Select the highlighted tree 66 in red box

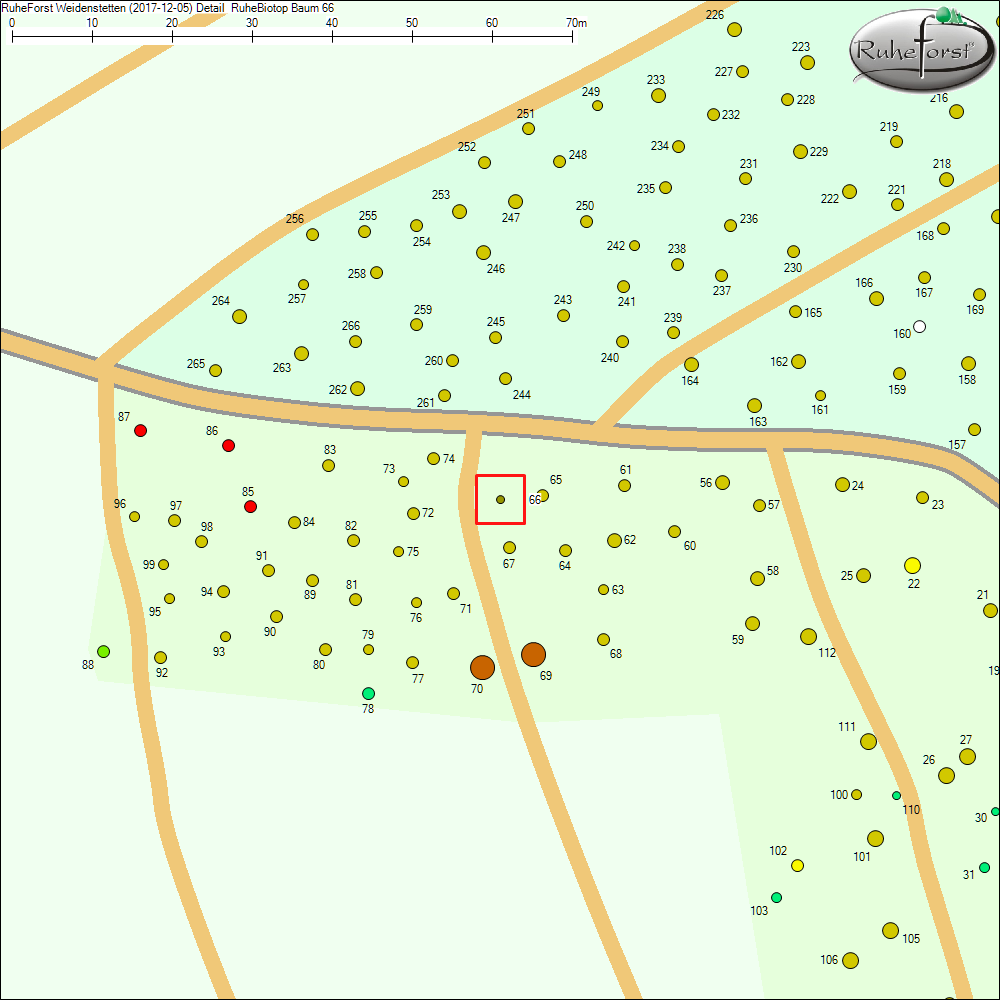point(501,499)
